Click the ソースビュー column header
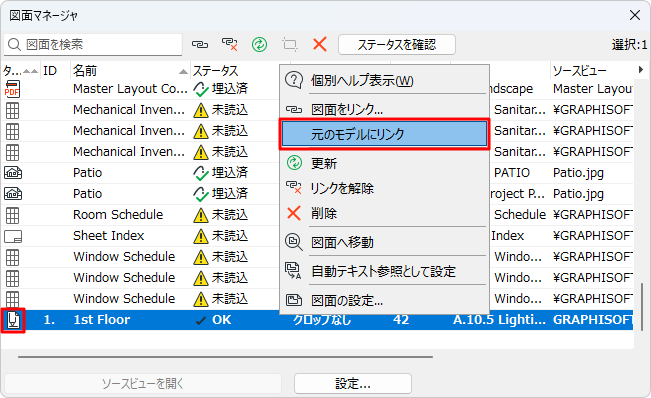 point(592,71)
